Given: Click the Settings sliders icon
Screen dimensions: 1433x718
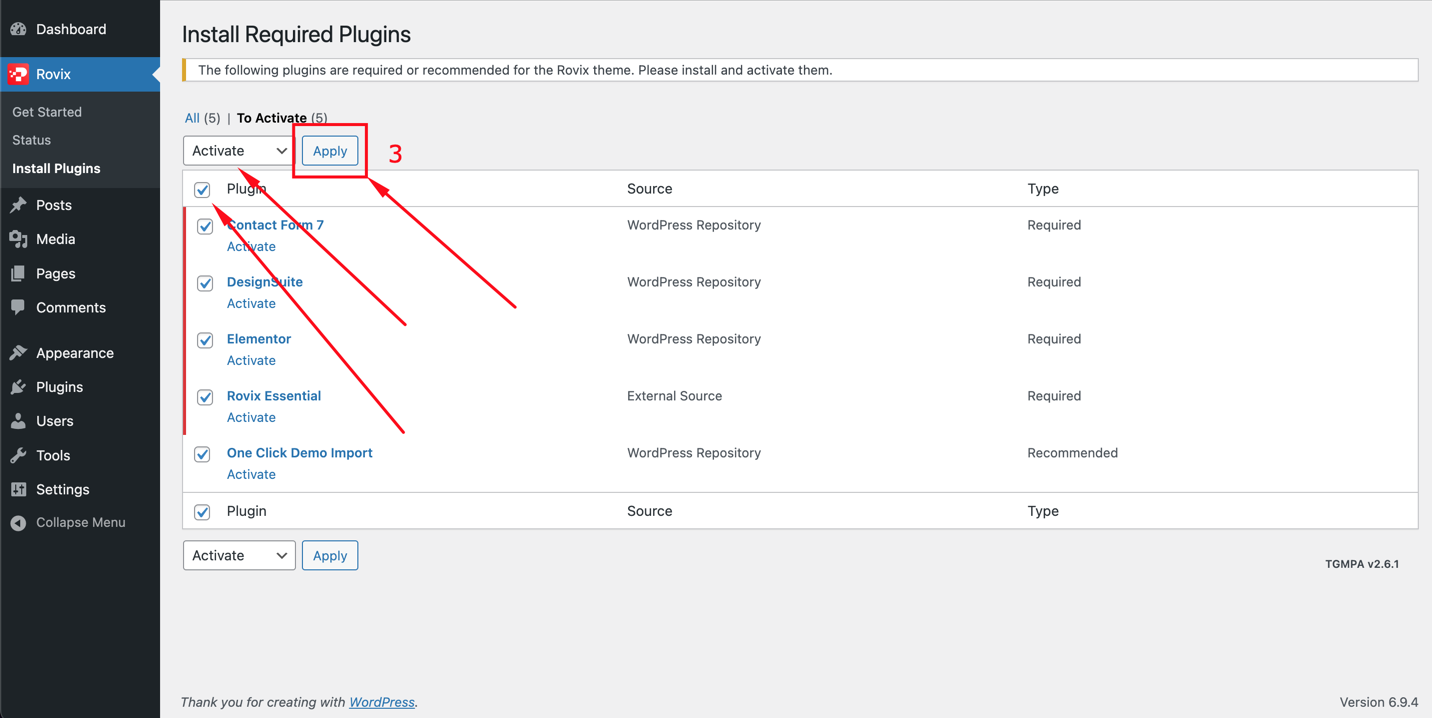Looking at the screenshot, I should click(18, 489).
